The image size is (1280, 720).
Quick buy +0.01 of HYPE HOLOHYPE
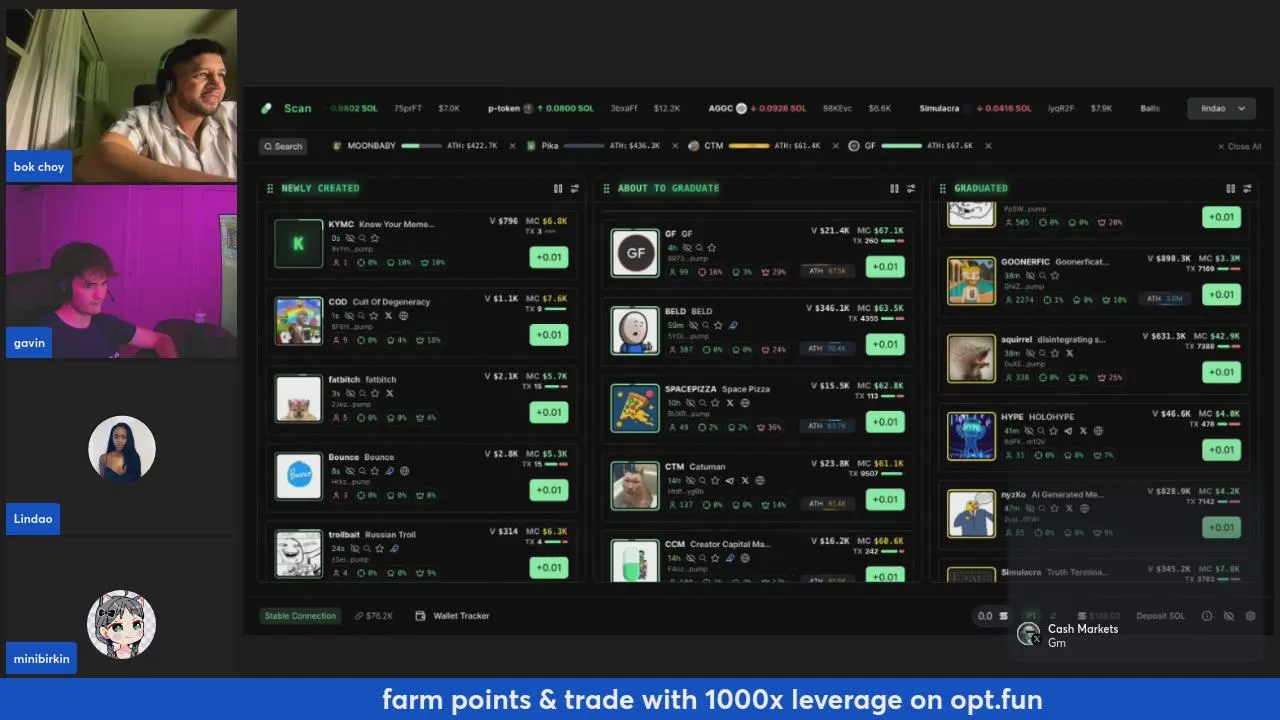pos(1221,449)
